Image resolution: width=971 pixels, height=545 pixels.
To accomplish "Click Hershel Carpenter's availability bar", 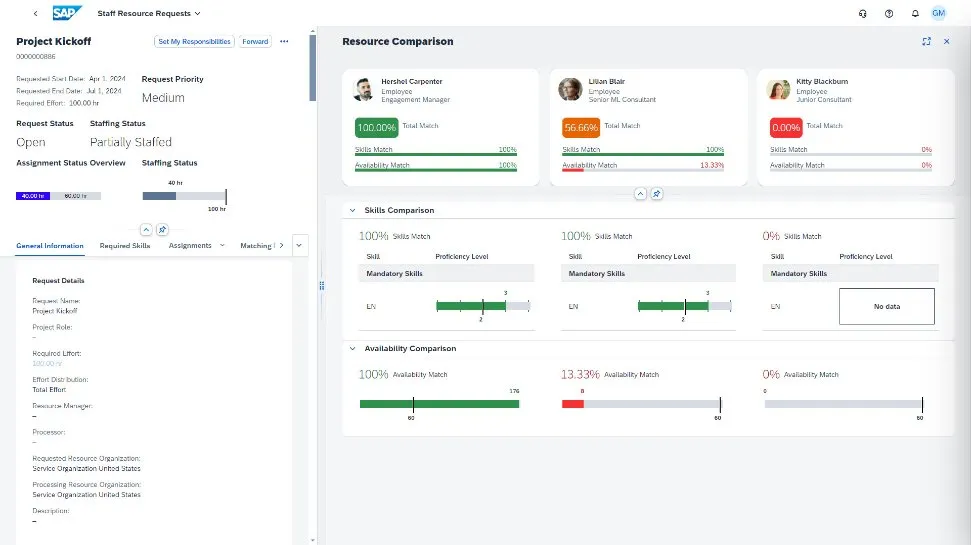I will 439,404.
